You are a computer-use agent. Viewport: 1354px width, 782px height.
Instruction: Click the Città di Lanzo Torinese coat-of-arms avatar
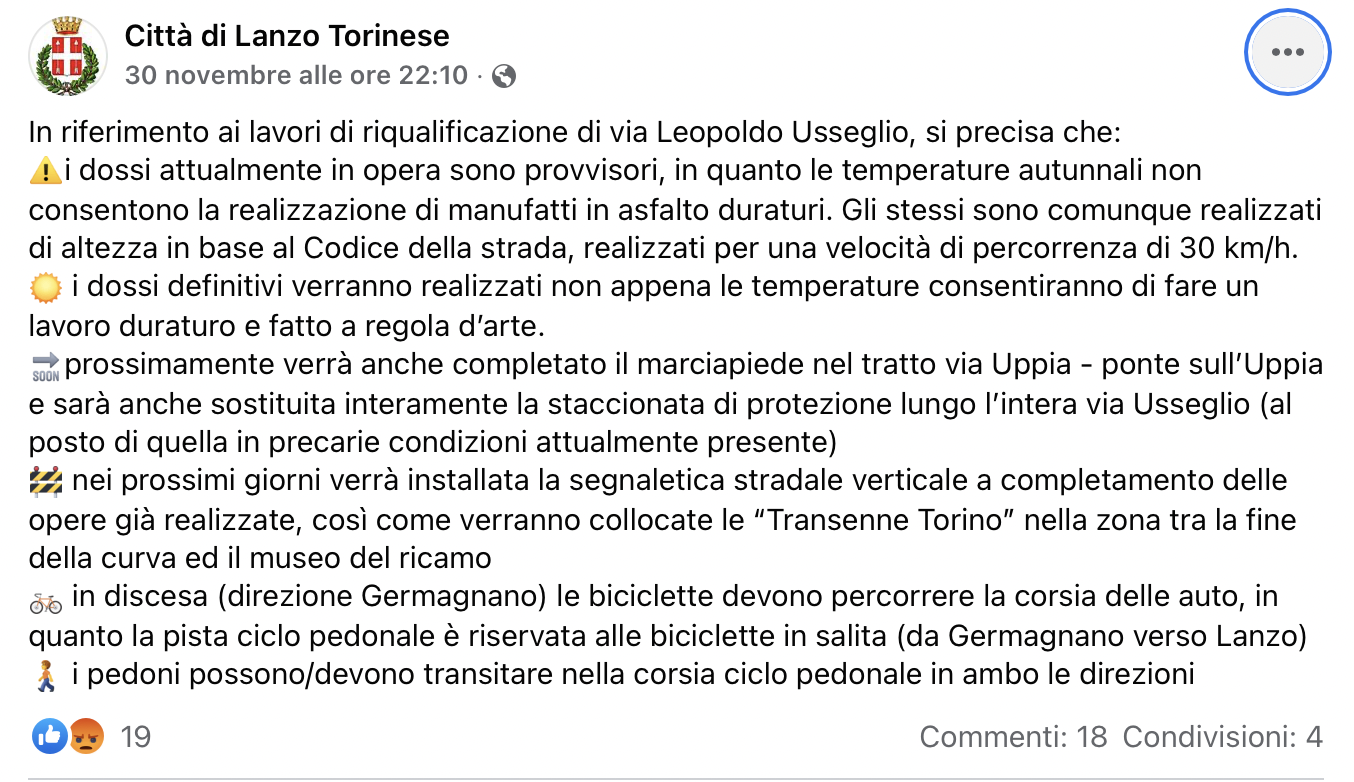tap(68, 54)
